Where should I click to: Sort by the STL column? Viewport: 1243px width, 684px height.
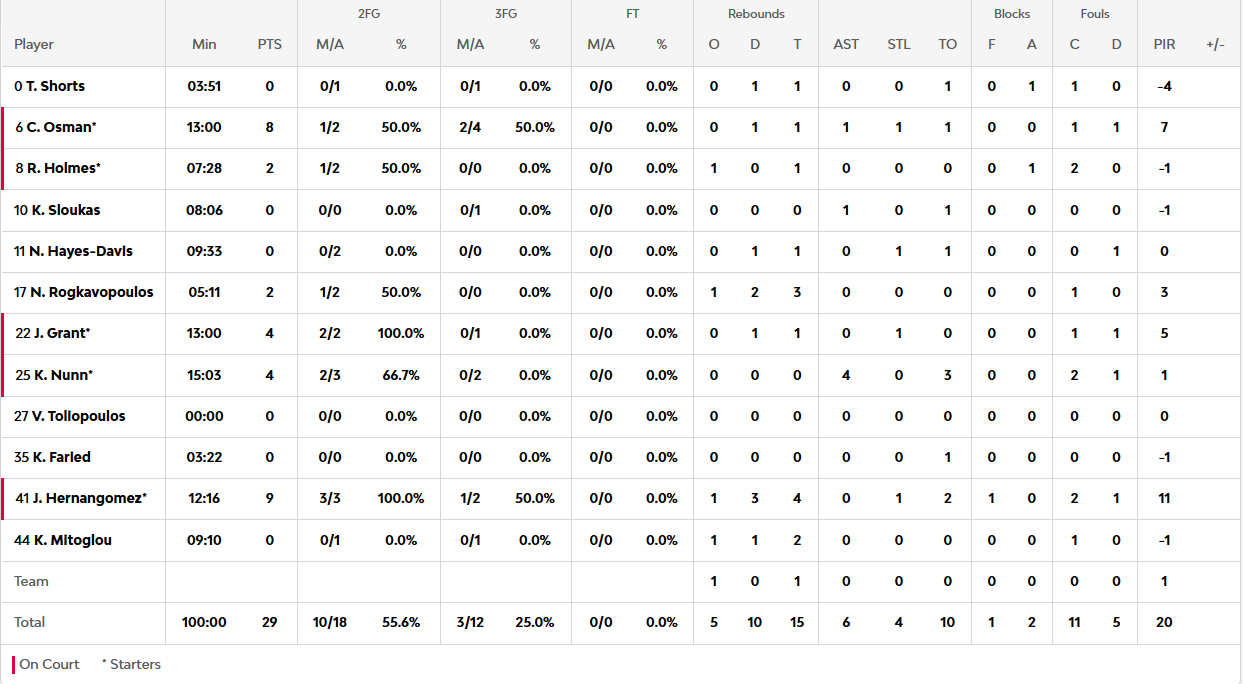pyautogui.click(x=898, y=44)
